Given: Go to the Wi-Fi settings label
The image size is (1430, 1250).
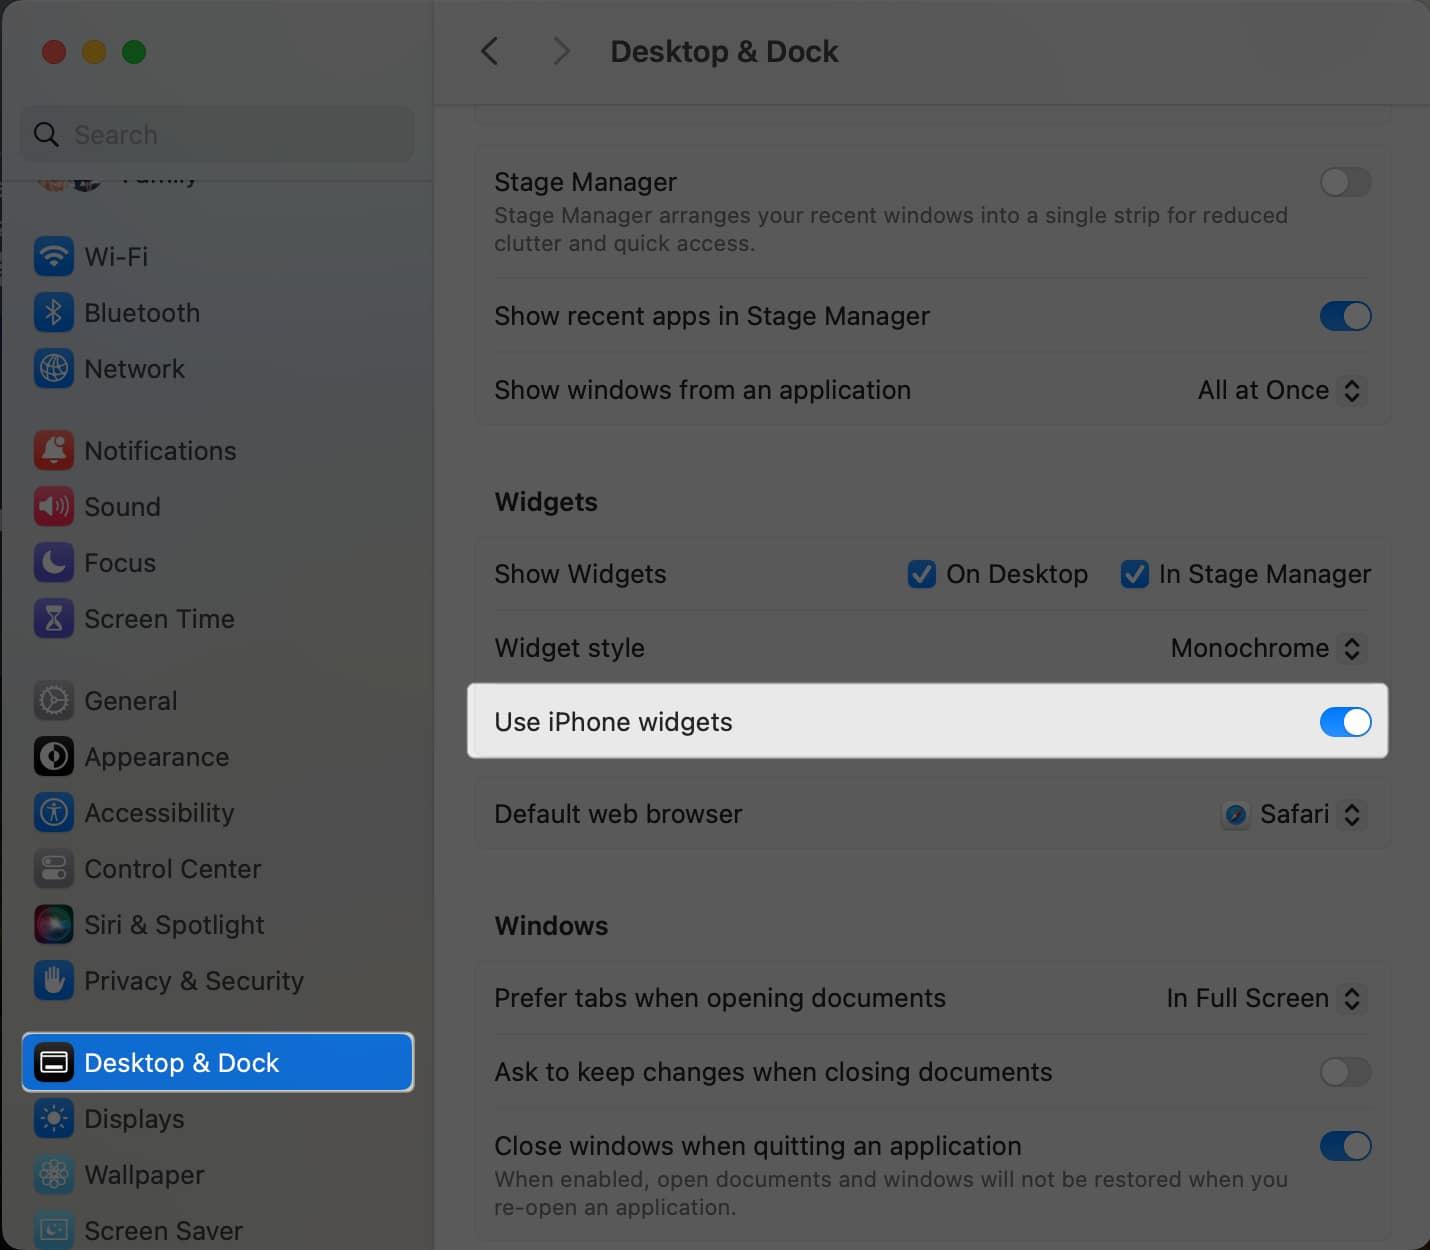Looking at the screenshot, I should pyautogui.click(x=116, y=257).
